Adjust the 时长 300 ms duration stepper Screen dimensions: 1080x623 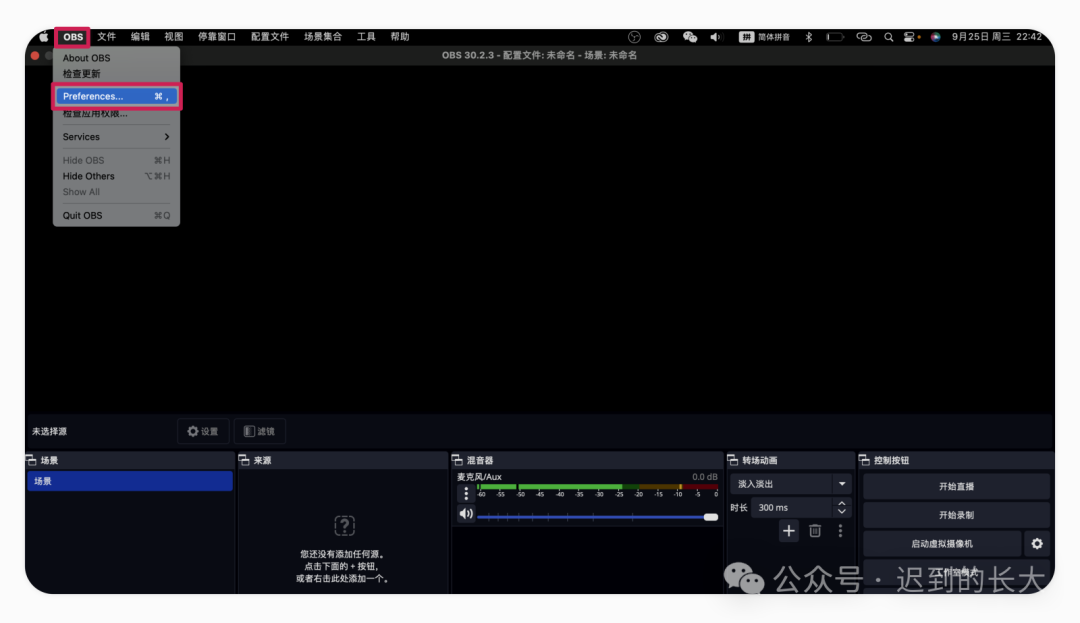(x=841, y=508)
